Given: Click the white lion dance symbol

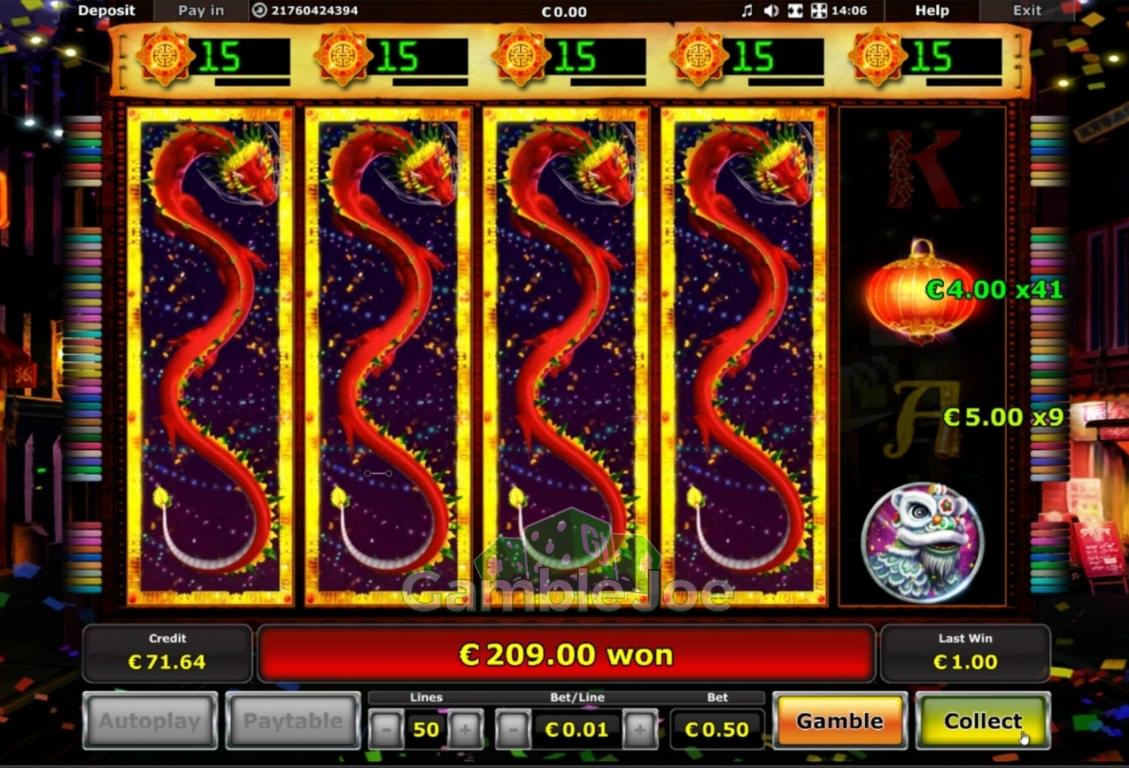Looking at the screenshot, I should (x=922, y=542).
